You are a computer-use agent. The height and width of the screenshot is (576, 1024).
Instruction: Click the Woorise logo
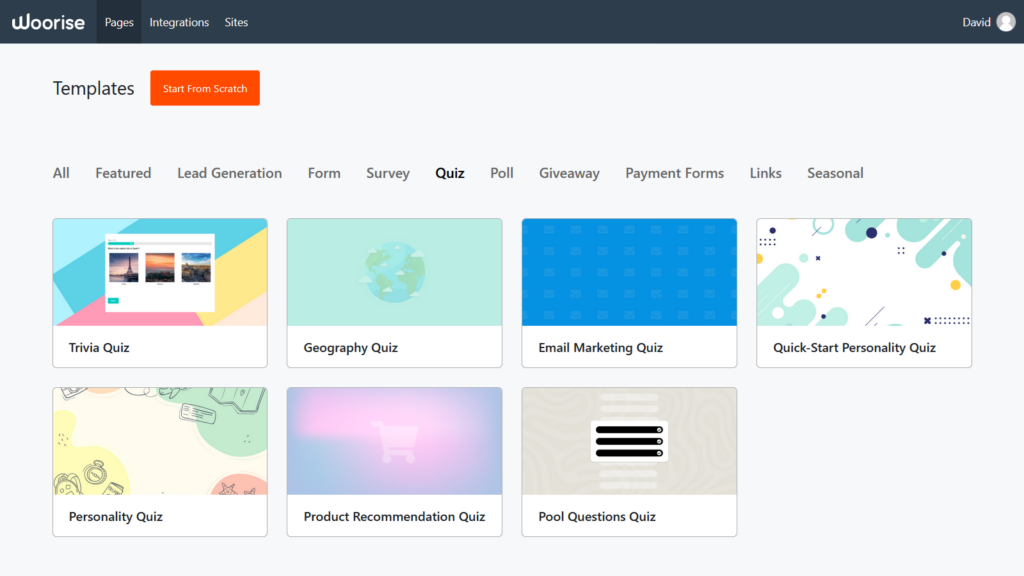(48, 21)
